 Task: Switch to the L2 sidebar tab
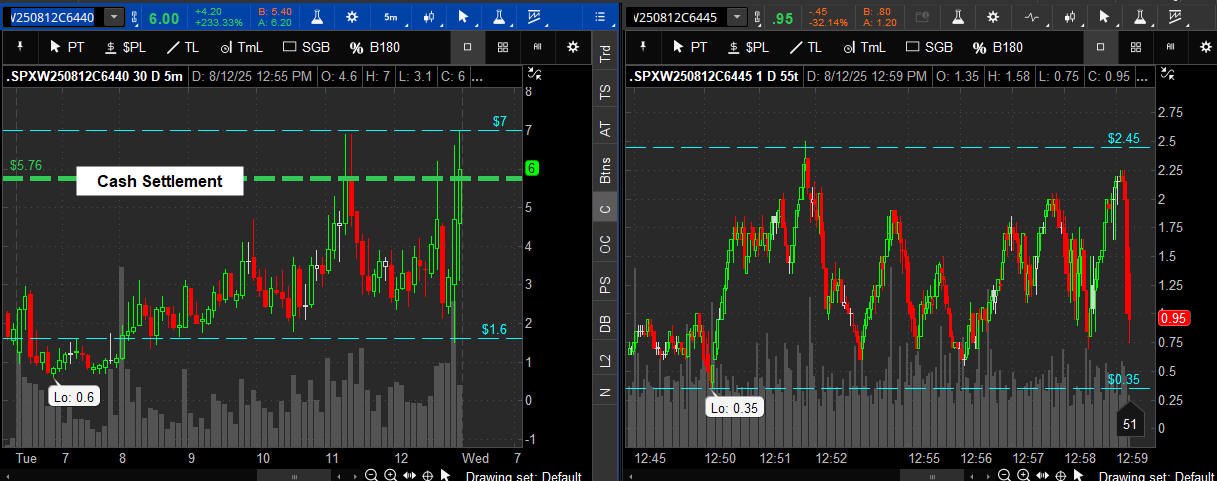[605, 361]
